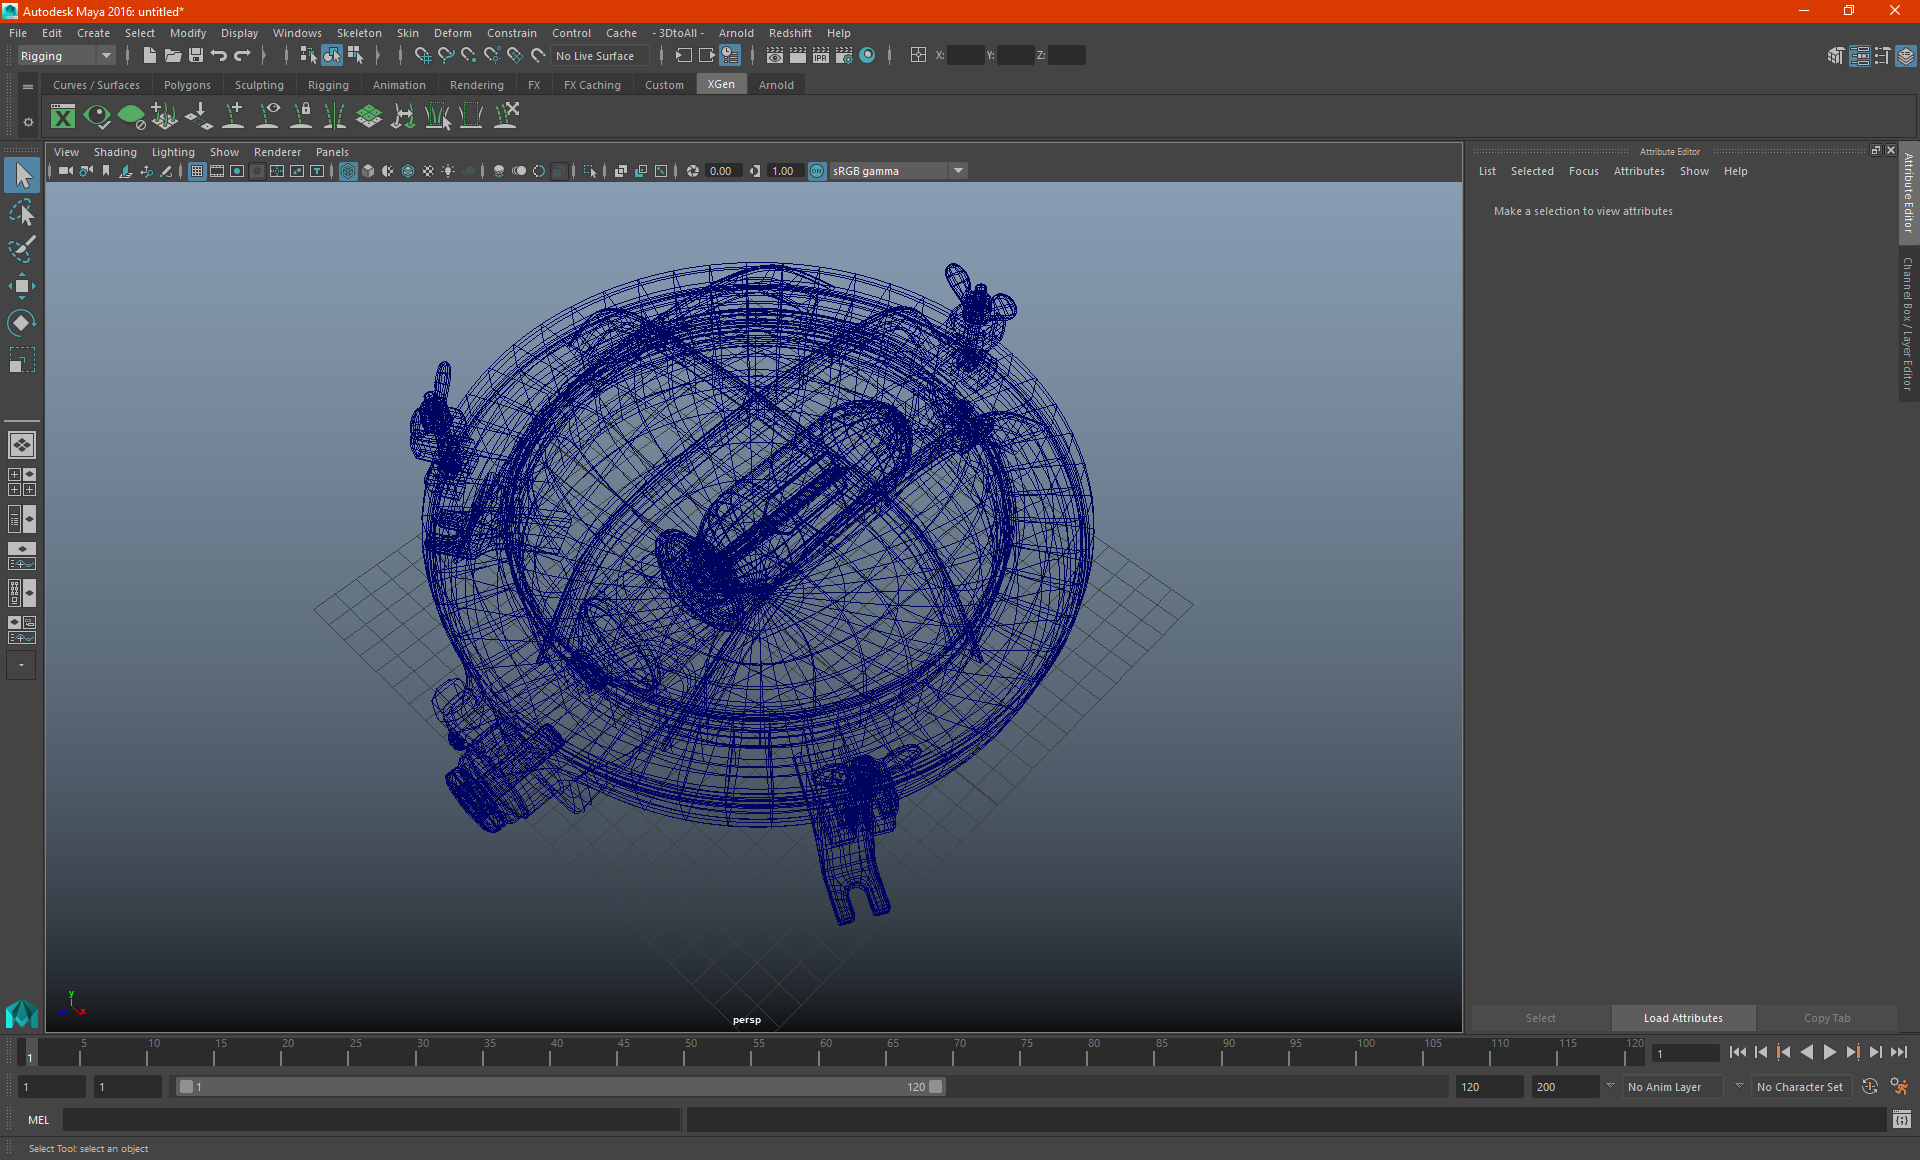Open the Polygons menu tab

point(188,85)
